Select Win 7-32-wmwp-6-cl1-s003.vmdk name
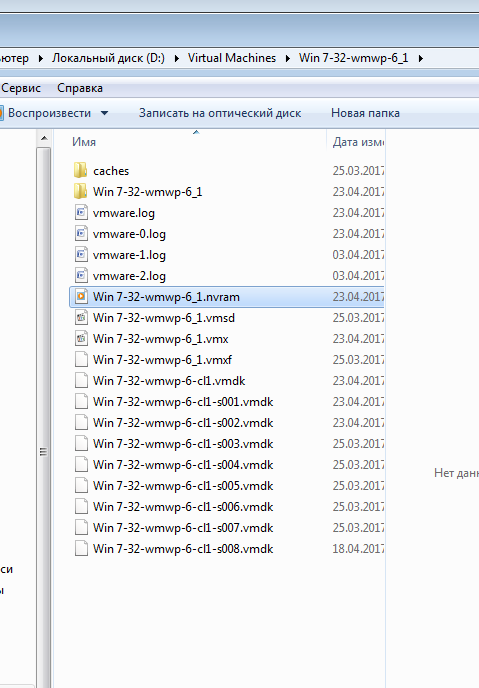The image size is (479, 688). (x=183, y=444)
